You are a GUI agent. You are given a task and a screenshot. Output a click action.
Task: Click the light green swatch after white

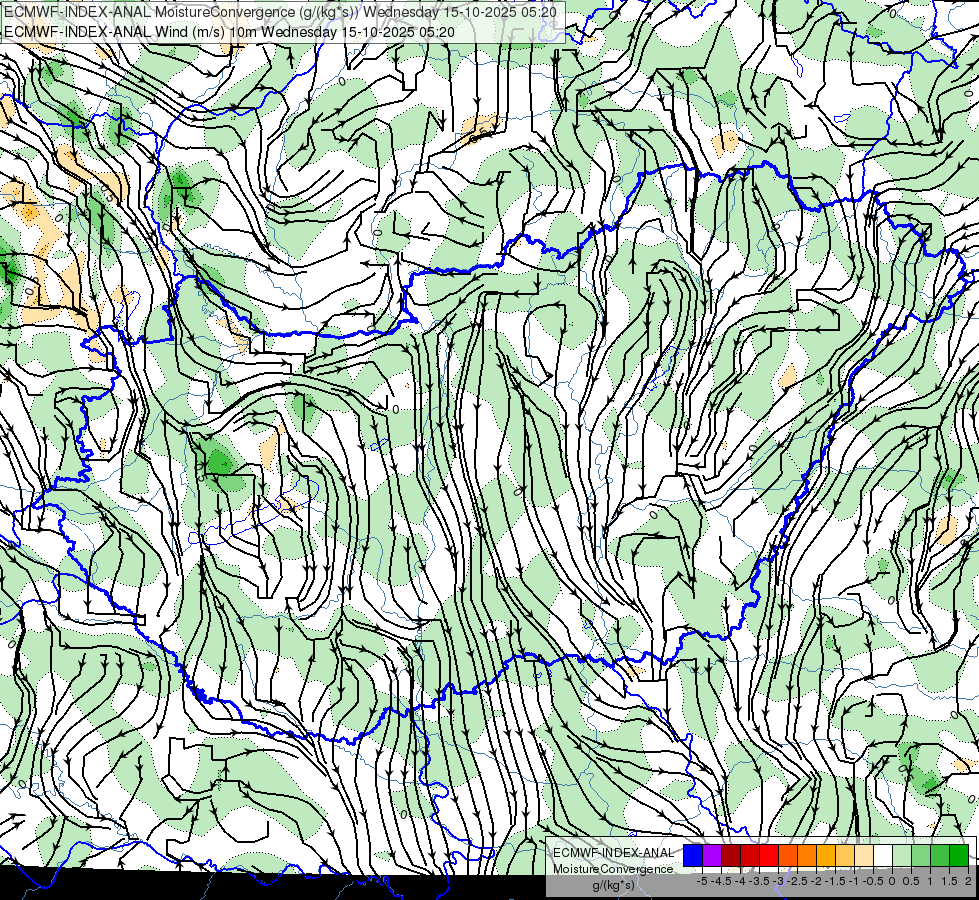point(902,856)
